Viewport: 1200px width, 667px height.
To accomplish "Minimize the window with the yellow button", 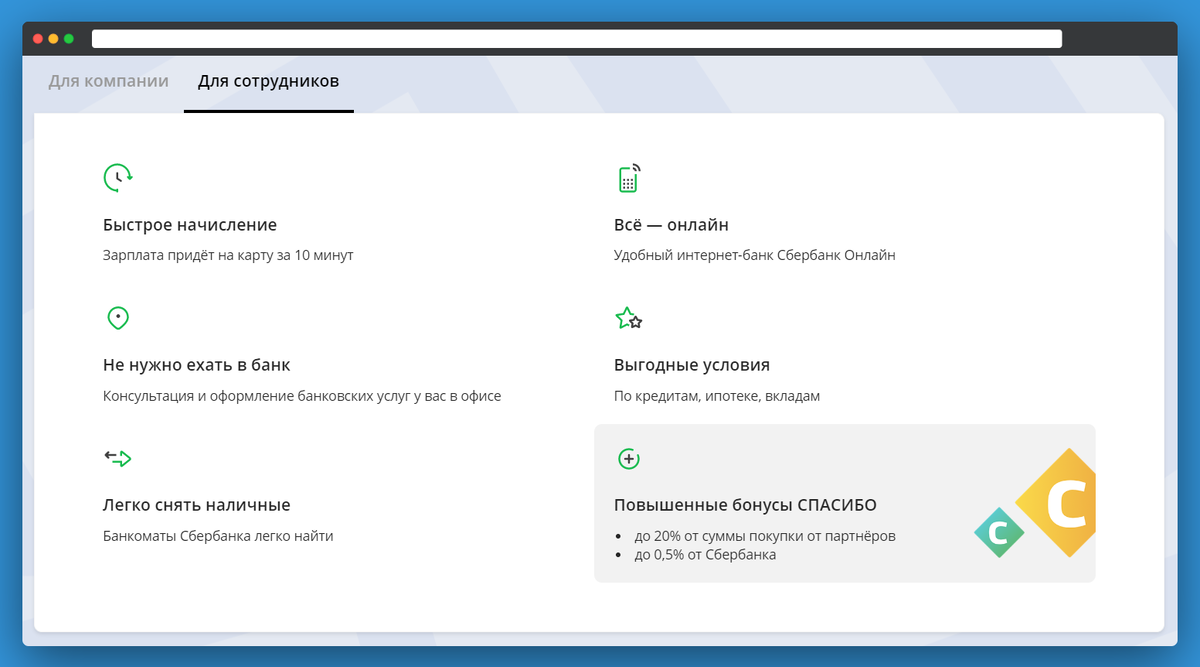I will tap(54, 39).
